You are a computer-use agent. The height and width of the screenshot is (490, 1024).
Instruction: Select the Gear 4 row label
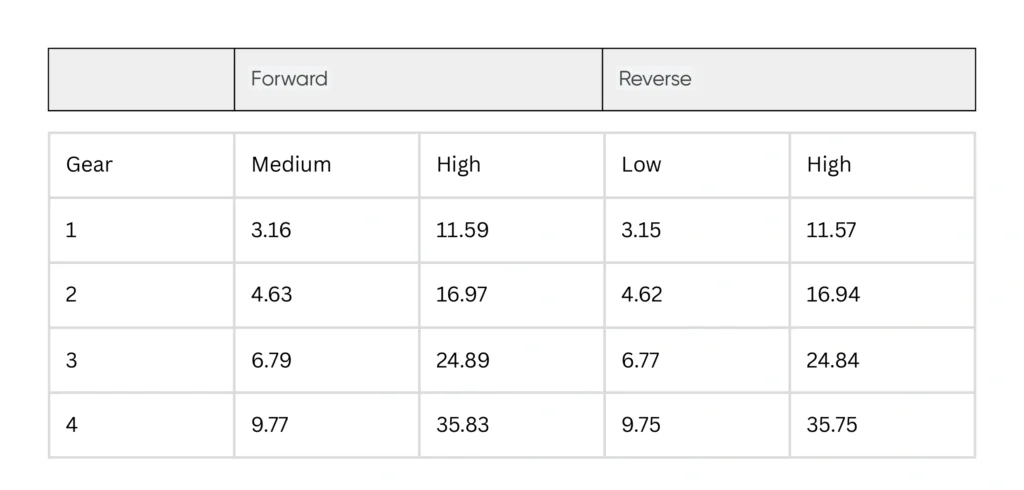pos(72,425)
